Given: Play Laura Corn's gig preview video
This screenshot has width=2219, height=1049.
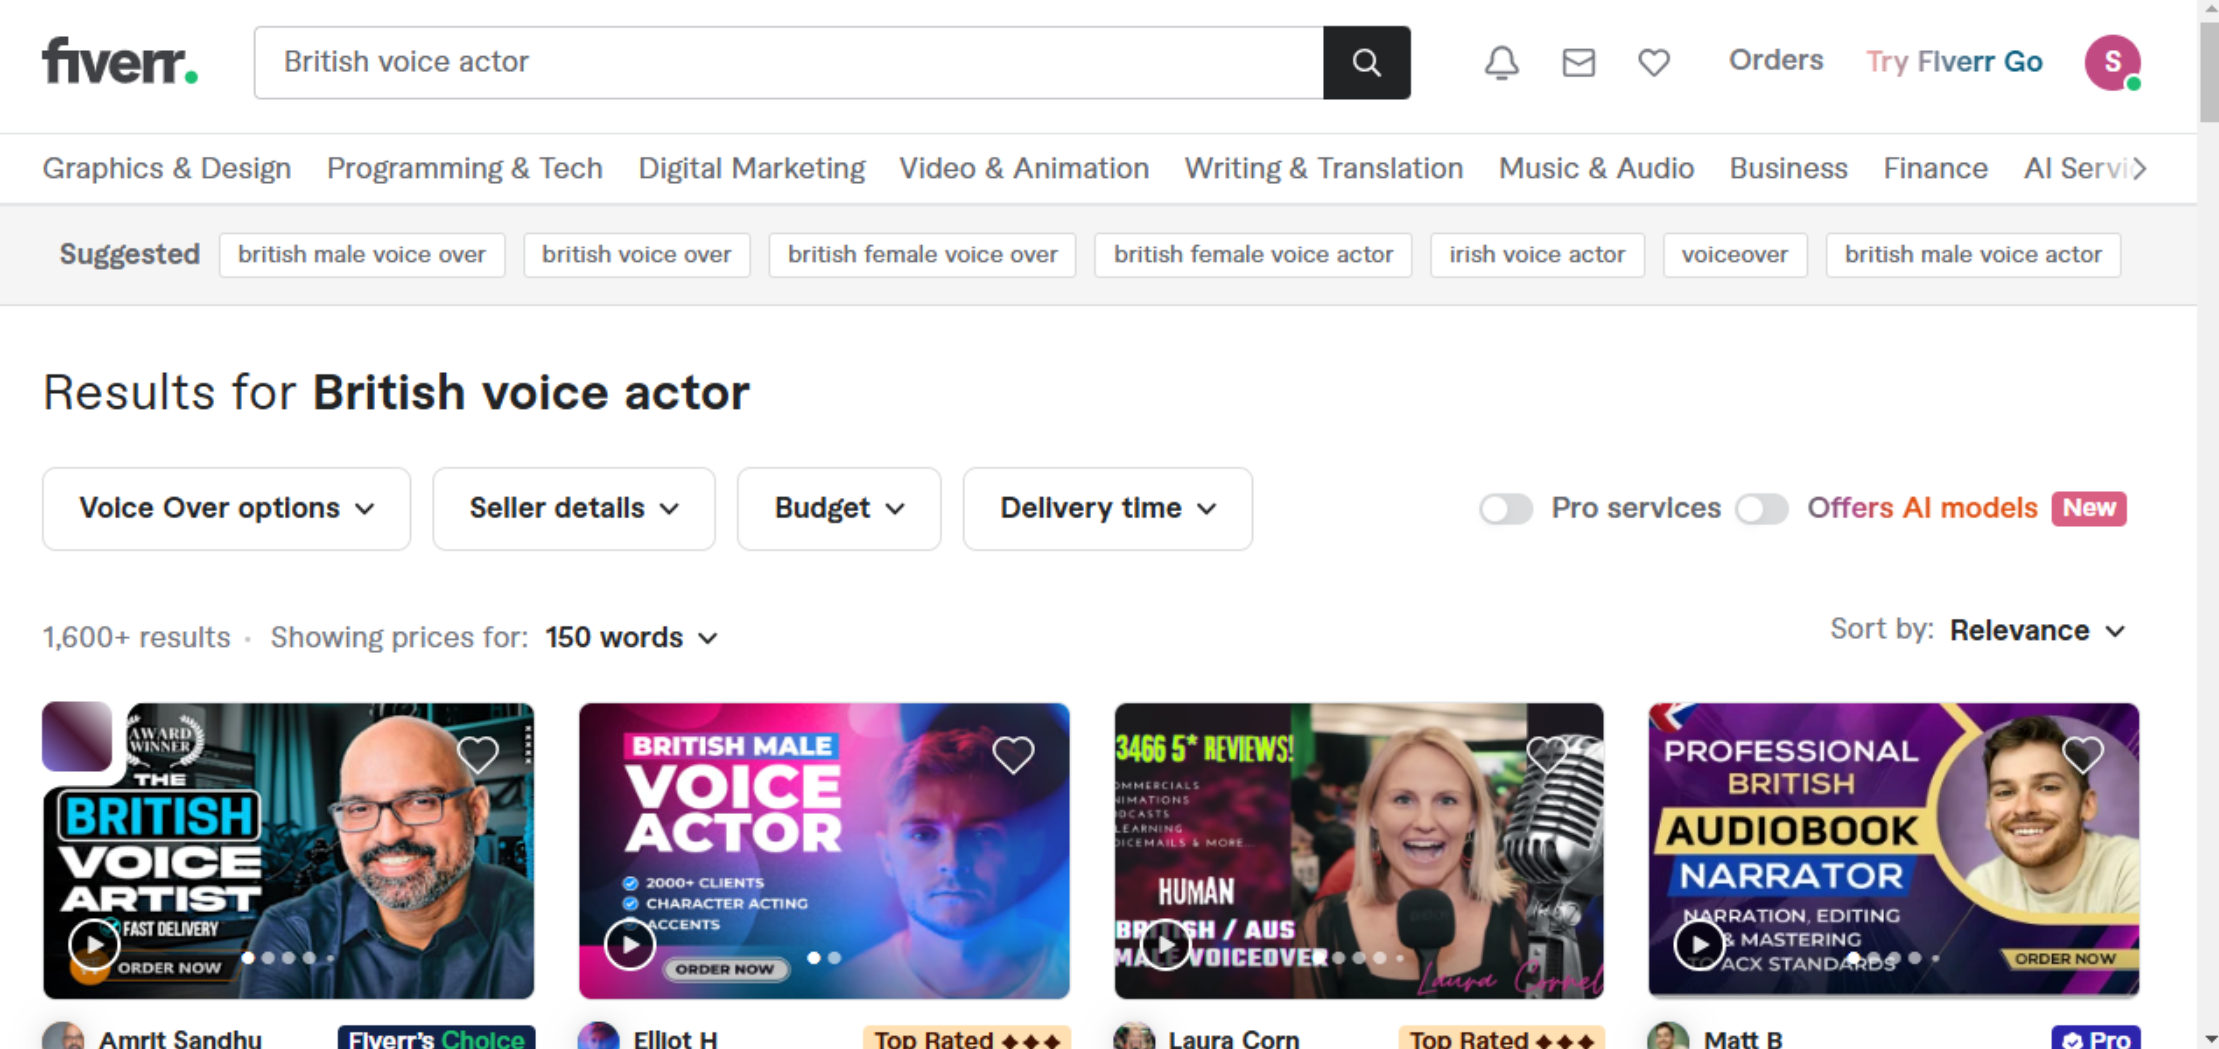Looking at the screenshot, I should click(1166, 943).
